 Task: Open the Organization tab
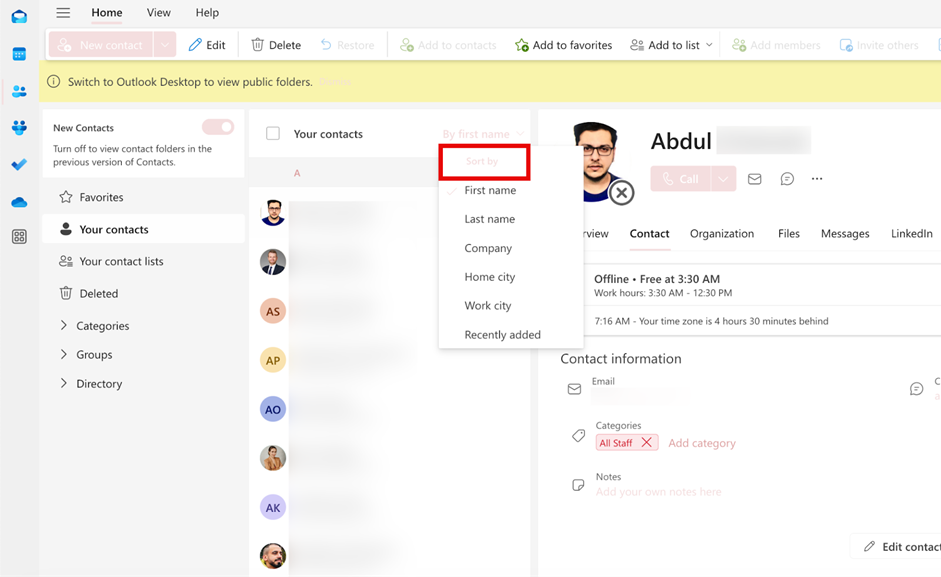click(x=722, y=234)
